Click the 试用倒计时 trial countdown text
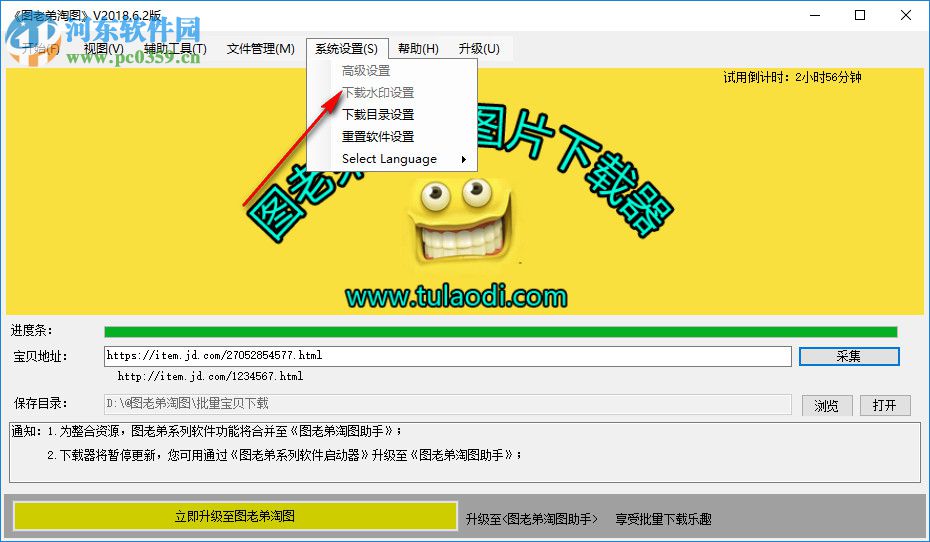This screenshot has width=930, height=542. coord(792,77)
